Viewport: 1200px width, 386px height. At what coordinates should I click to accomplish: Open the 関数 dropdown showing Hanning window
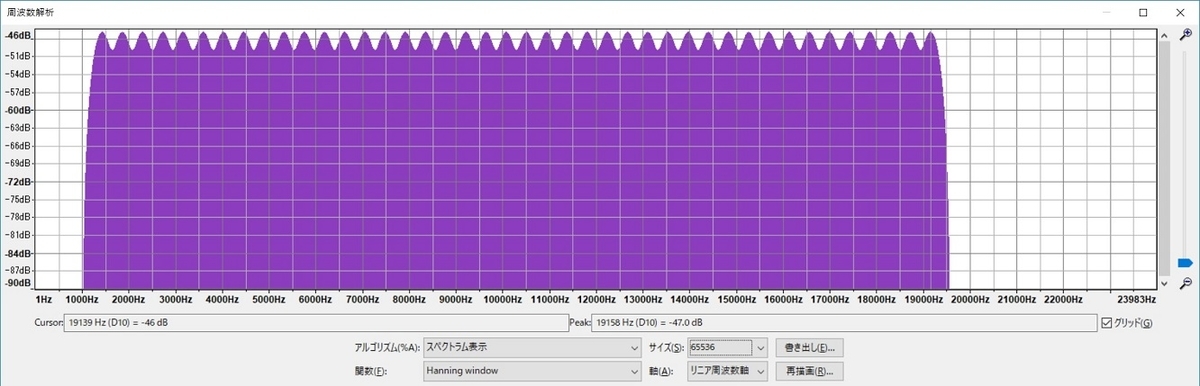pyautogui.click(x=532, y=372)
